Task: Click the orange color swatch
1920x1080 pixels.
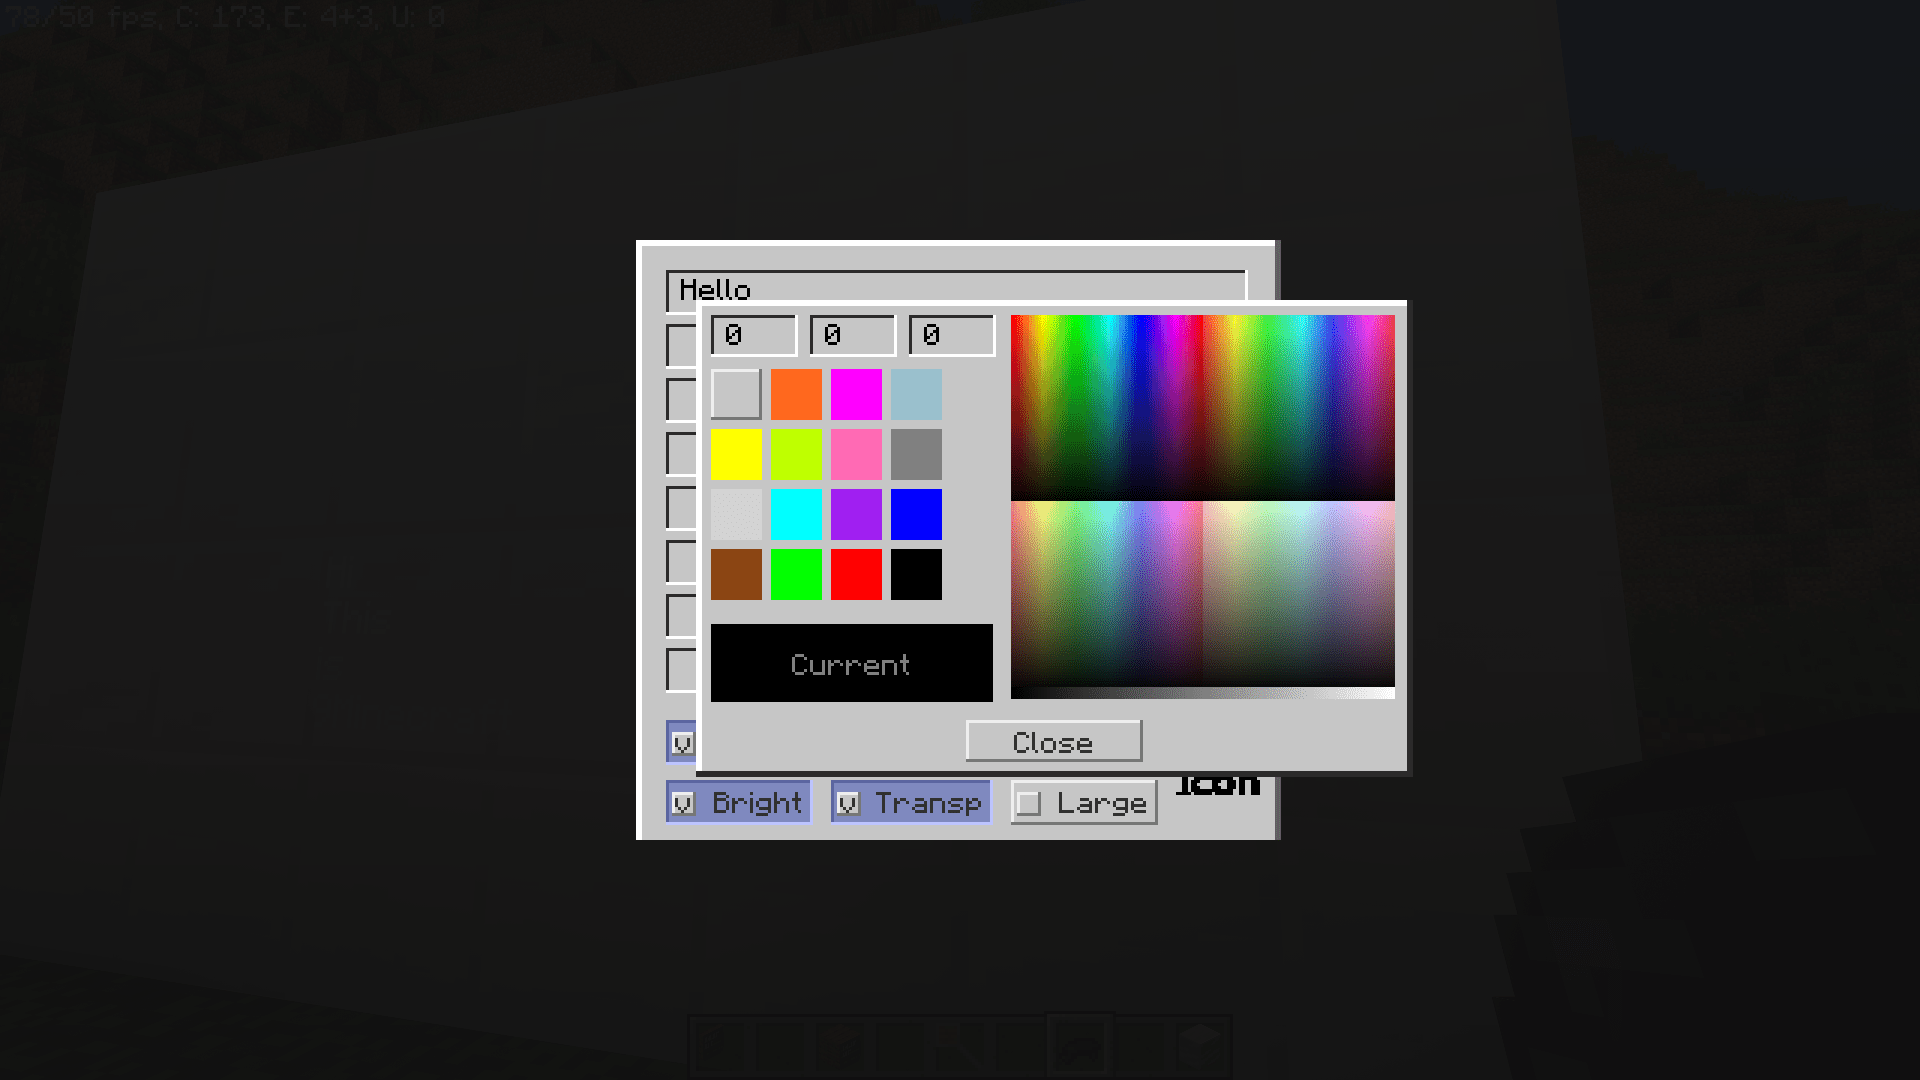Action: [x=796, y=394]
